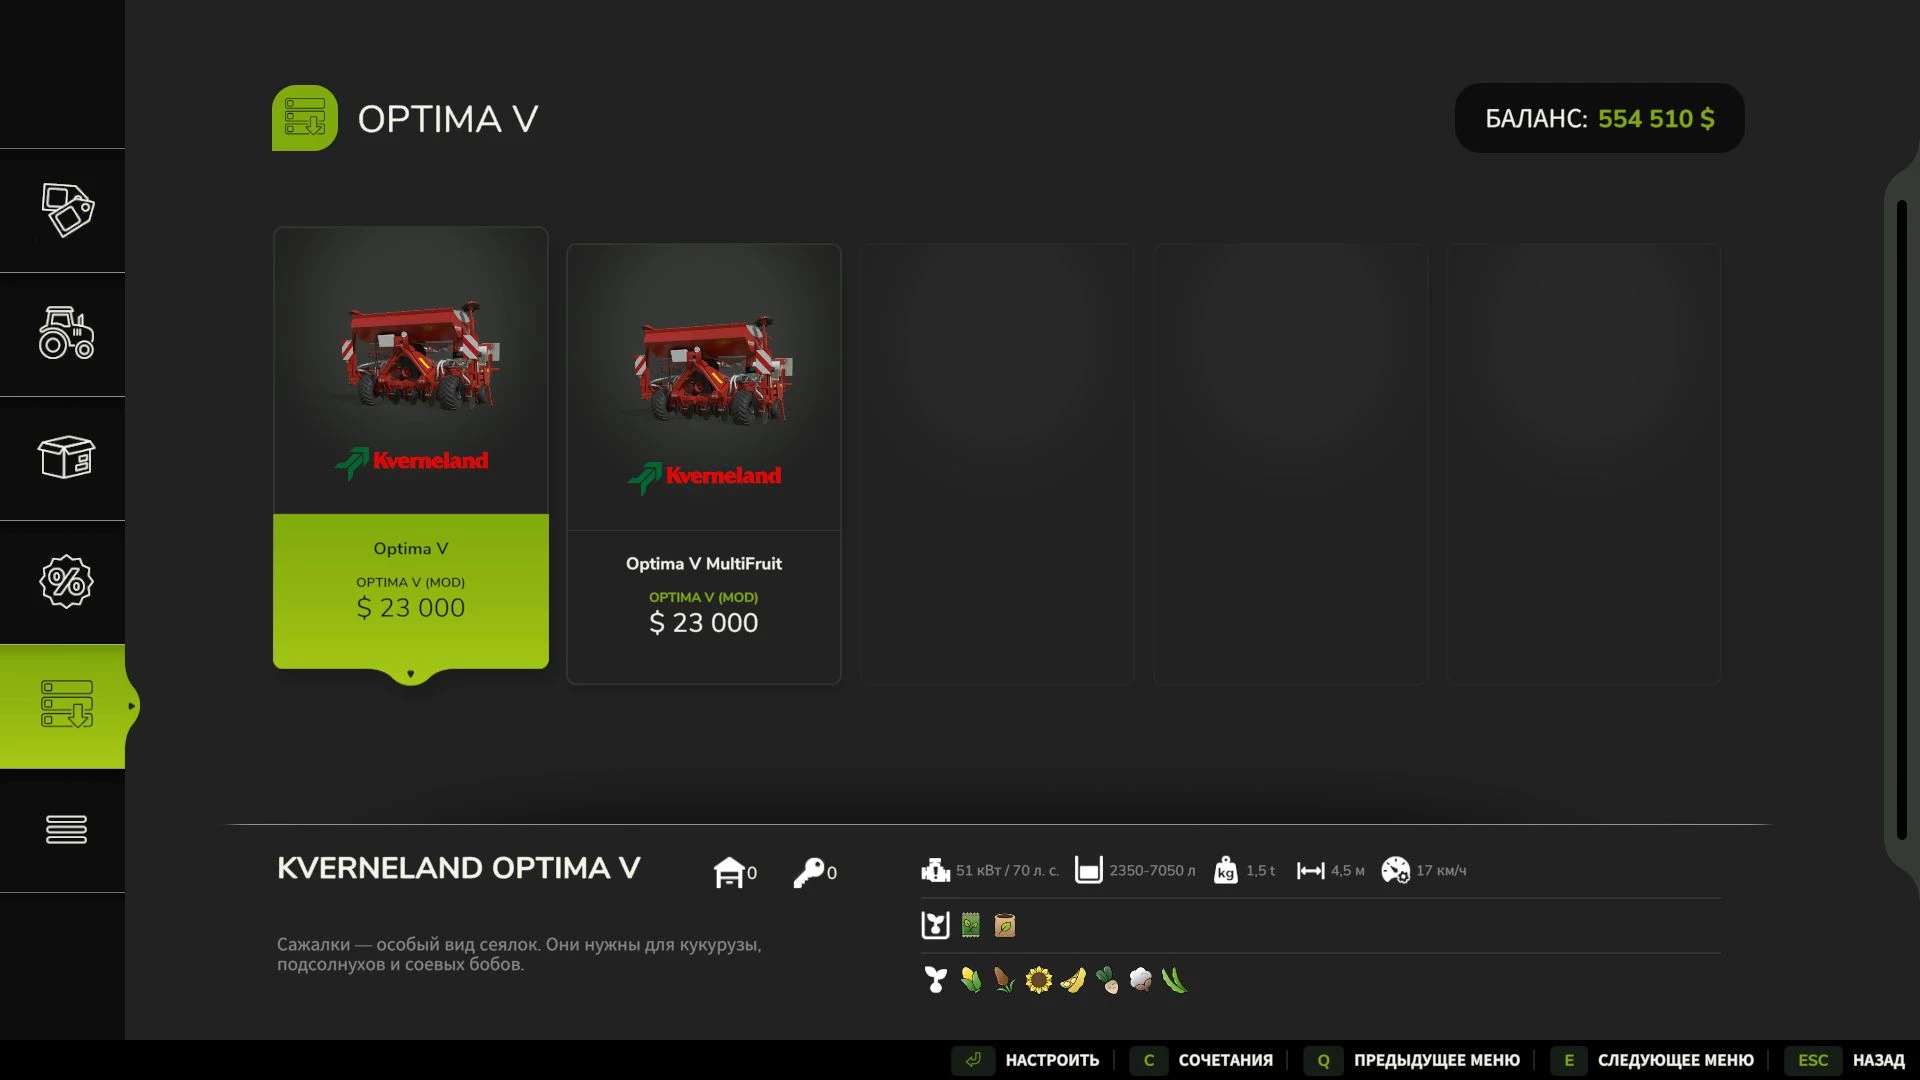Click the cotton crop icon
Viewport: 1920px width, 1080px height.
pyautogui.click(x=1140, y=980)
